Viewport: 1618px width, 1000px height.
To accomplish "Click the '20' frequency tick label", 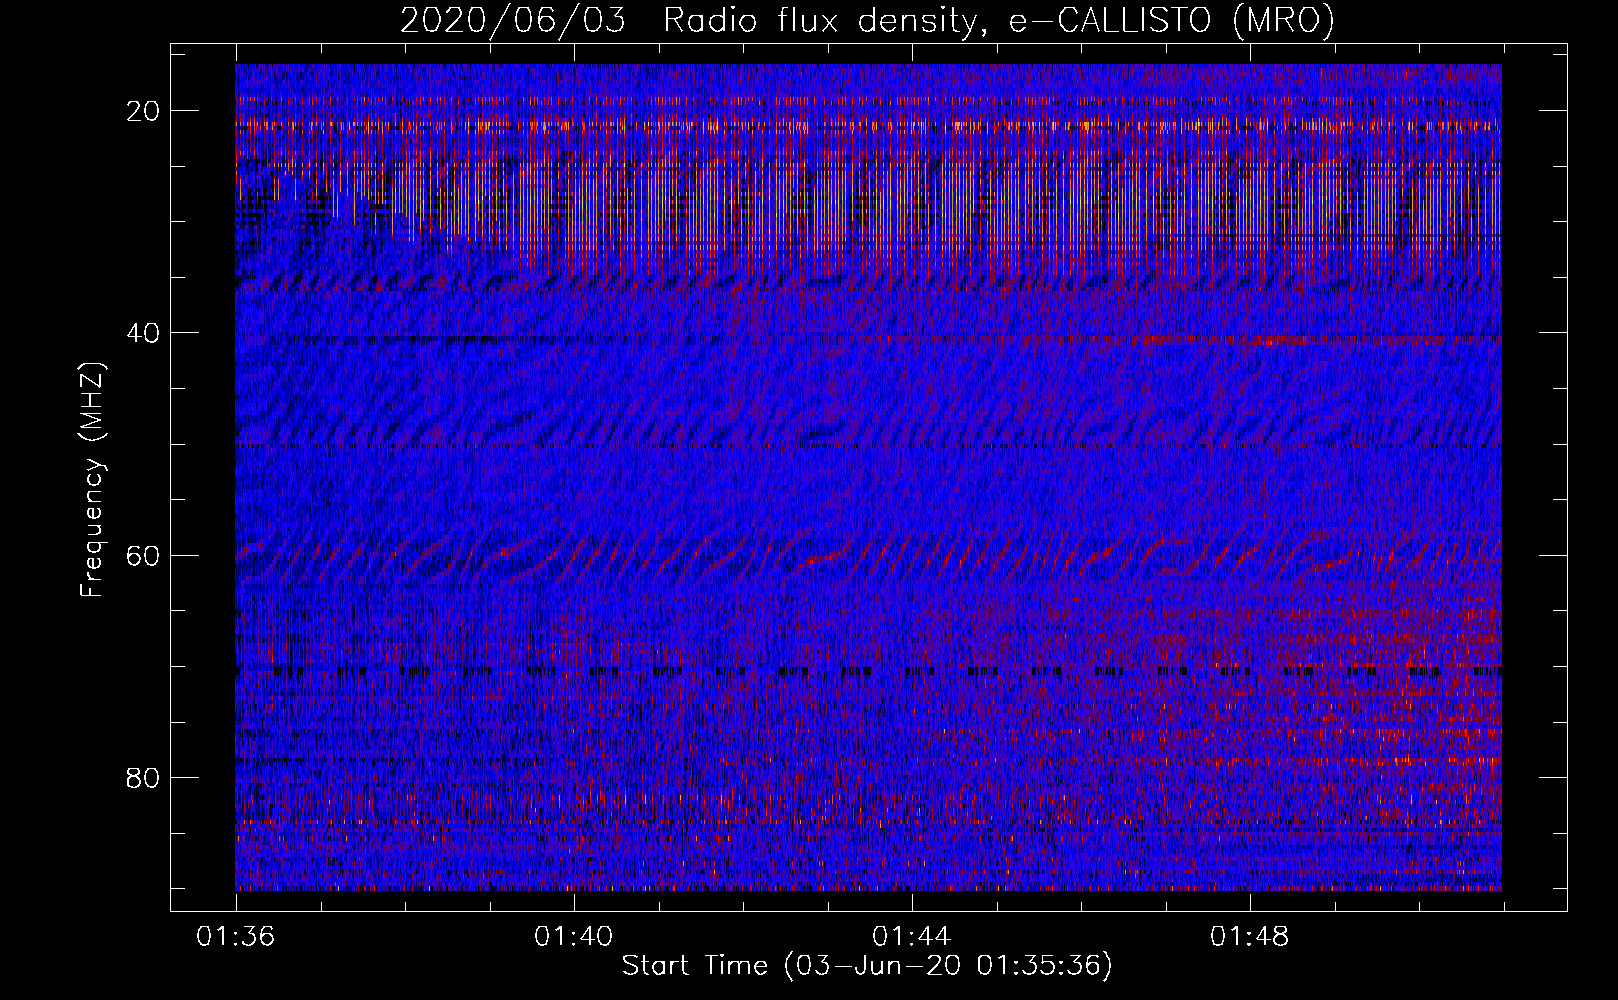I will [144, 111].
